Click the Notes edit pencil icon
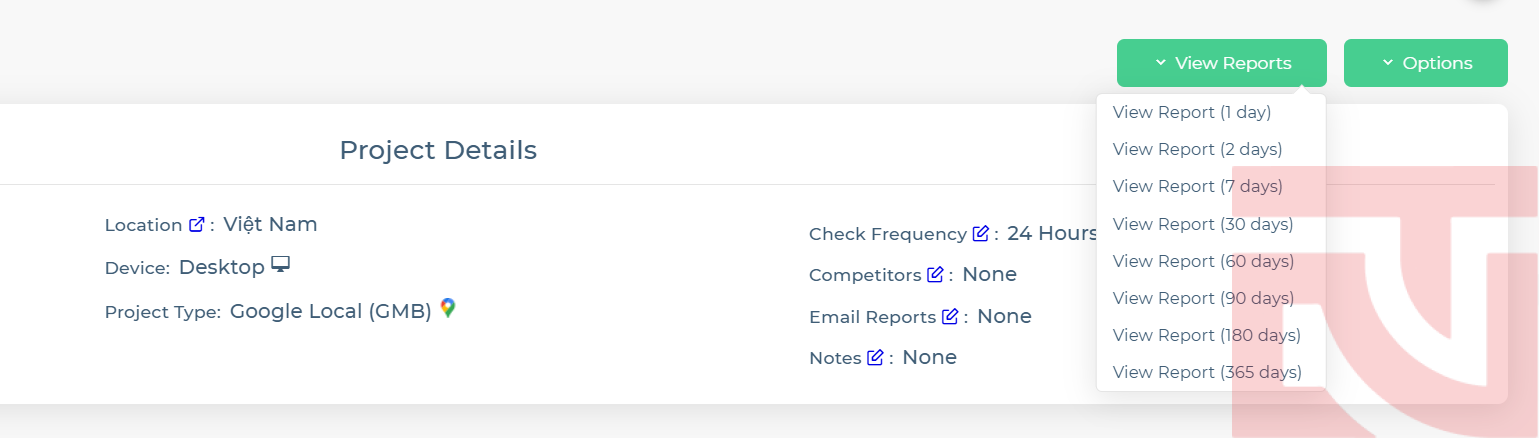The height and width of the screenshot is (438, 1539). pyautogui.click(x=875, y=357)
